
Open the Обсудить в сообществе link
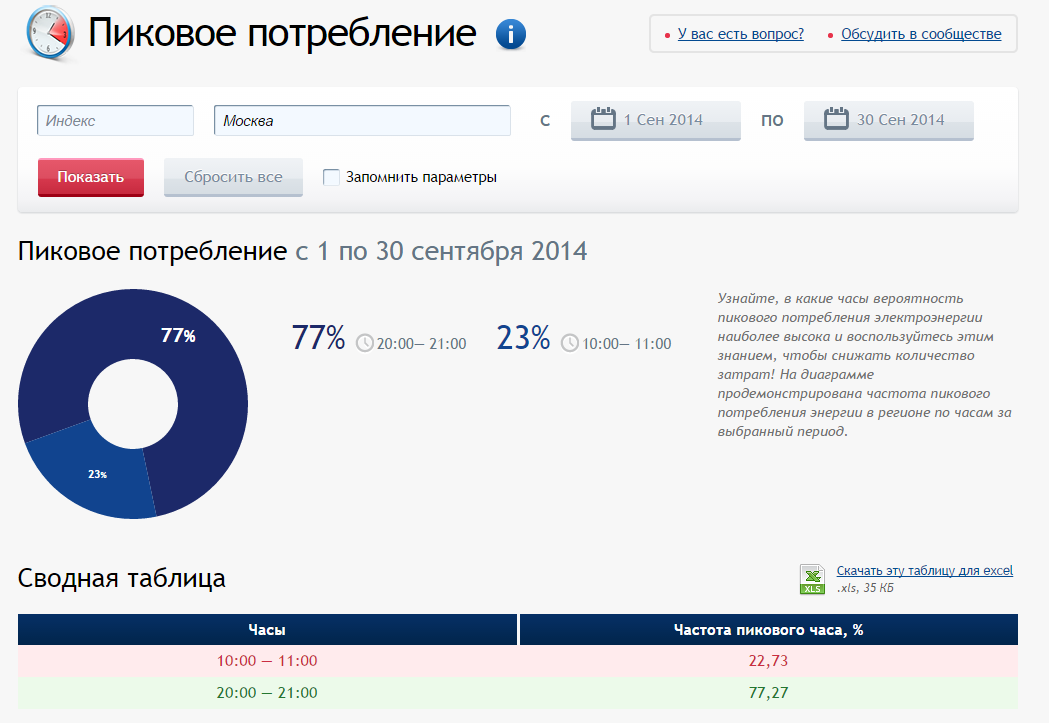coord(921,33)
